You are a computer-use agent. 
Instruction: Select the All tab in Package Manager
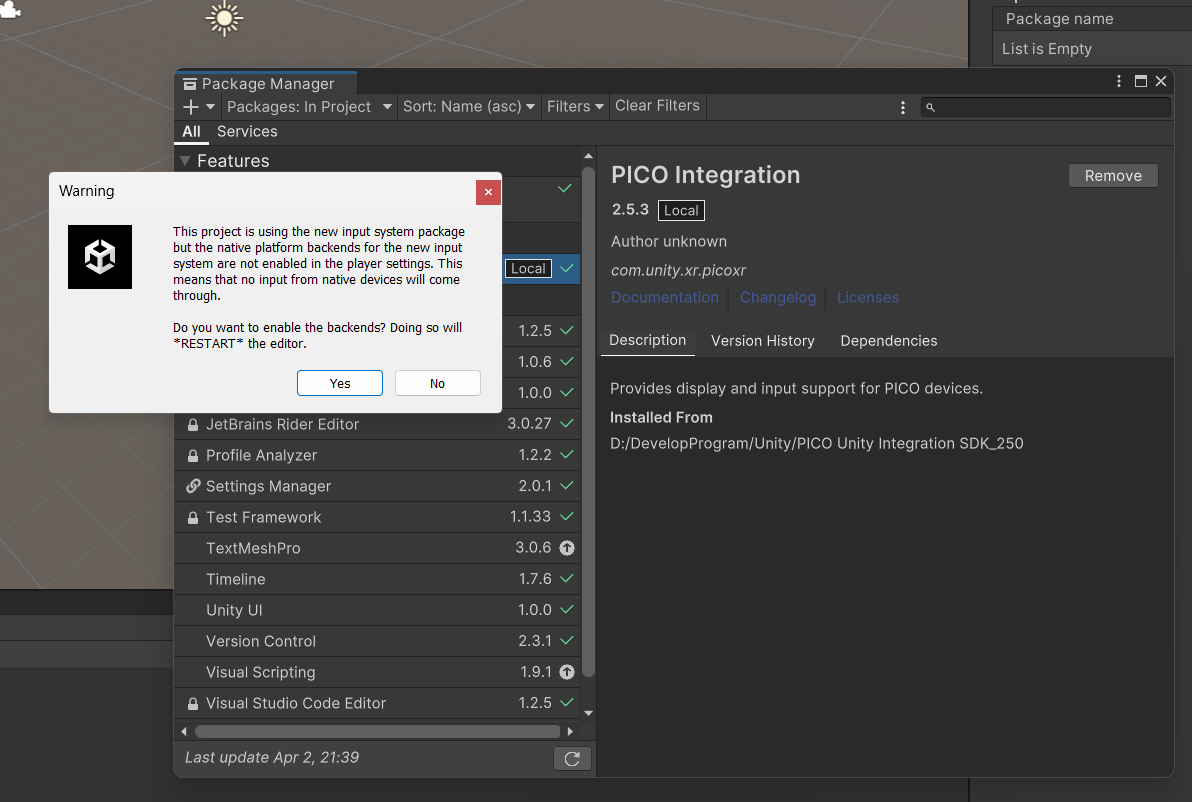tap(192, 132)
